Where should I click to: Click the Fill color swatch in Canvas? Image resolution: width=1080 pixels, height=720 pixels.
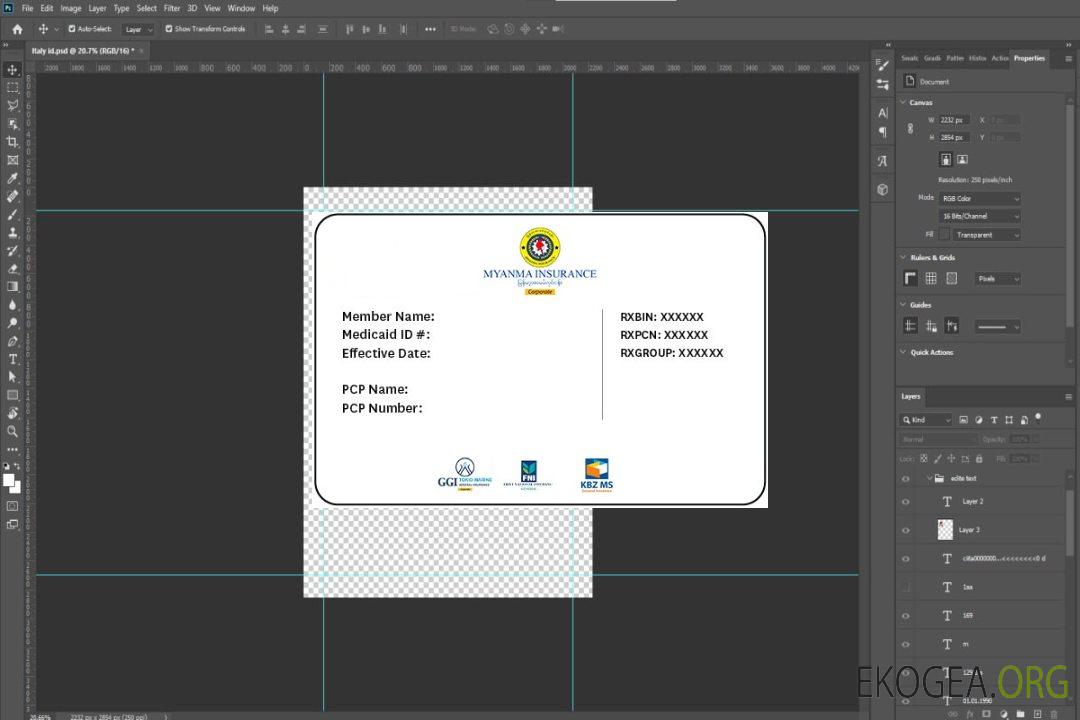pos(944,234)
